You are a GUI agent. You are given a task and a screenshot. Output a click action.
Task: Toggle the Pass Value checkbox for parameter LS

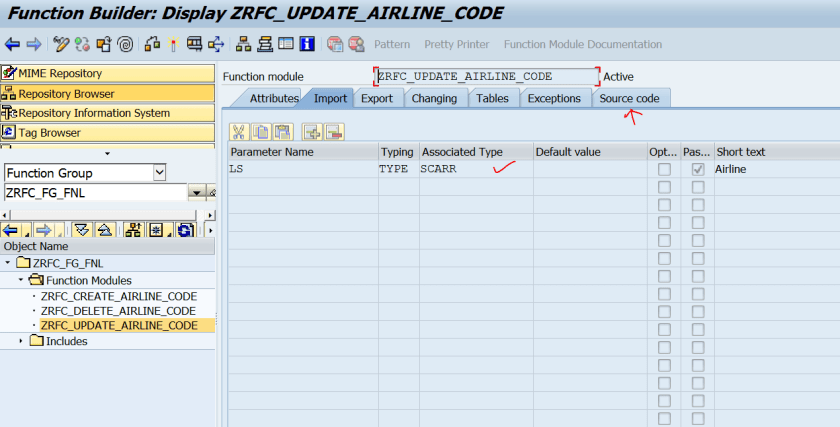(698, 169)
